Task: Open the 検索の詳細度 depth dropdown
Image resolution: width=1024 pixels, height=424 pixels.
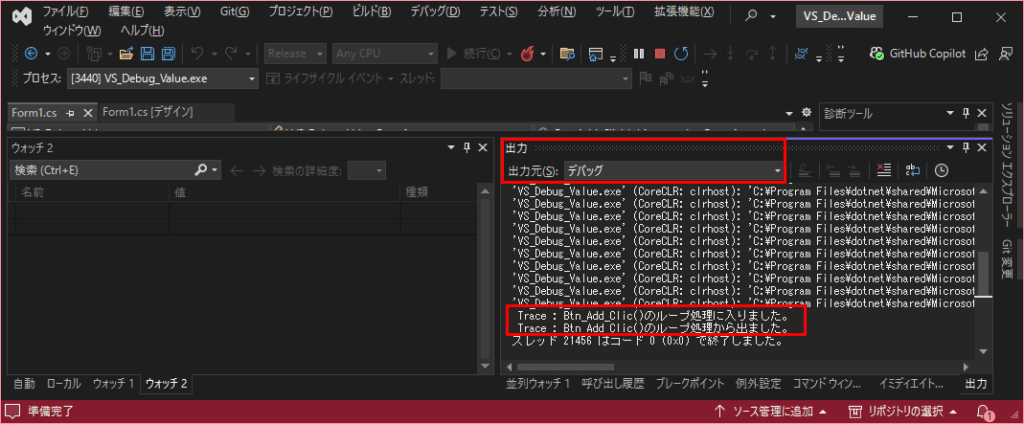Action: coord(366,171)
